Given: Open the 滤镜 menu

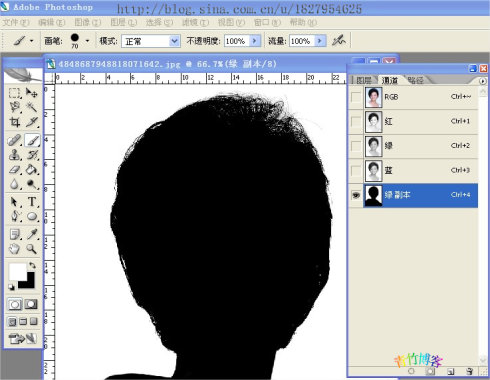Looking at the screenshot, I should [195, 22].
